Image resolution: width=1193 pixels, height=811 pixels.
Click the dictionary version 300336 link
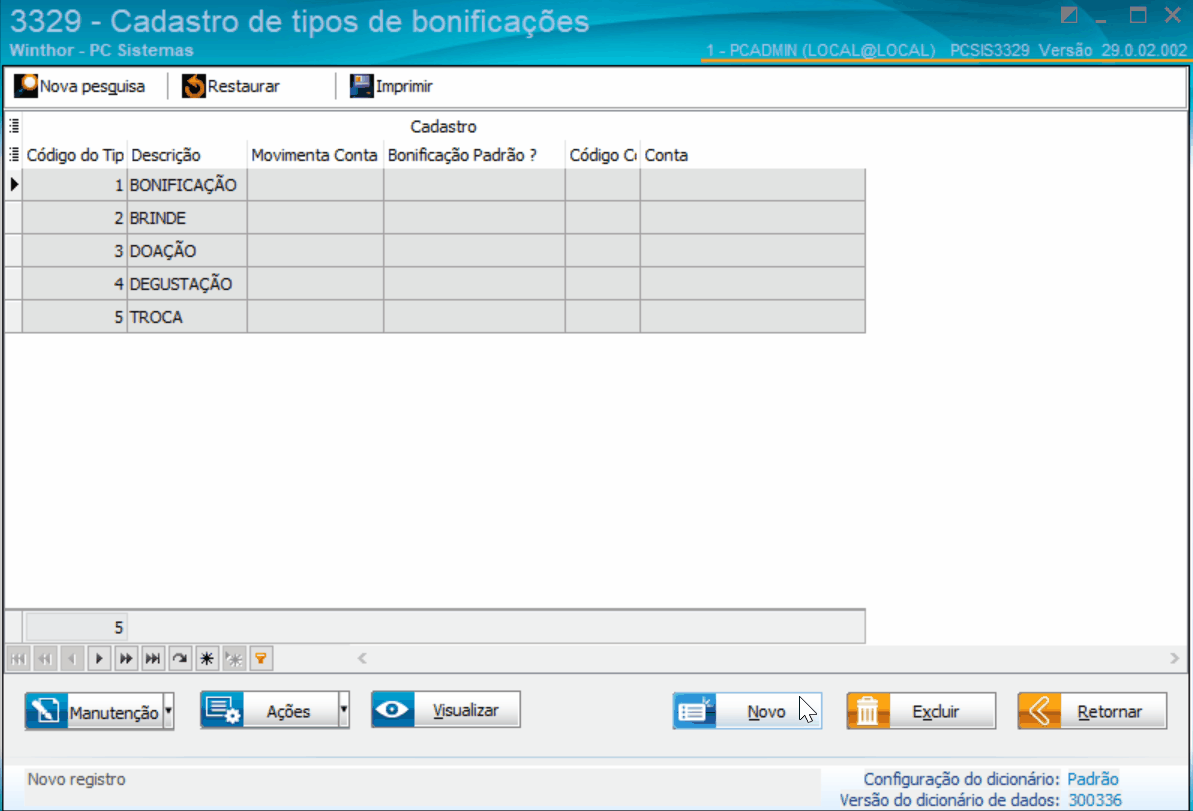click(1095, 800)
